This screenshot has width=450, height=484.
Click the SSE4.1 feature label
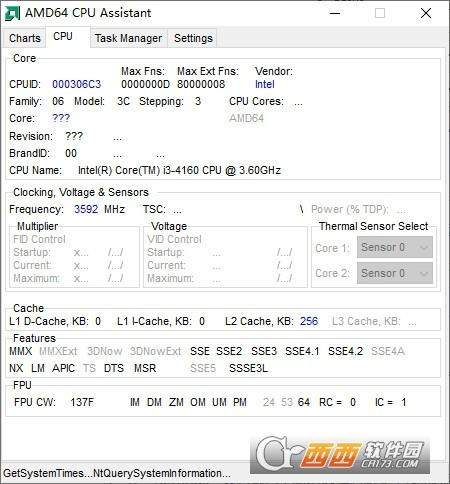[302, 351]
